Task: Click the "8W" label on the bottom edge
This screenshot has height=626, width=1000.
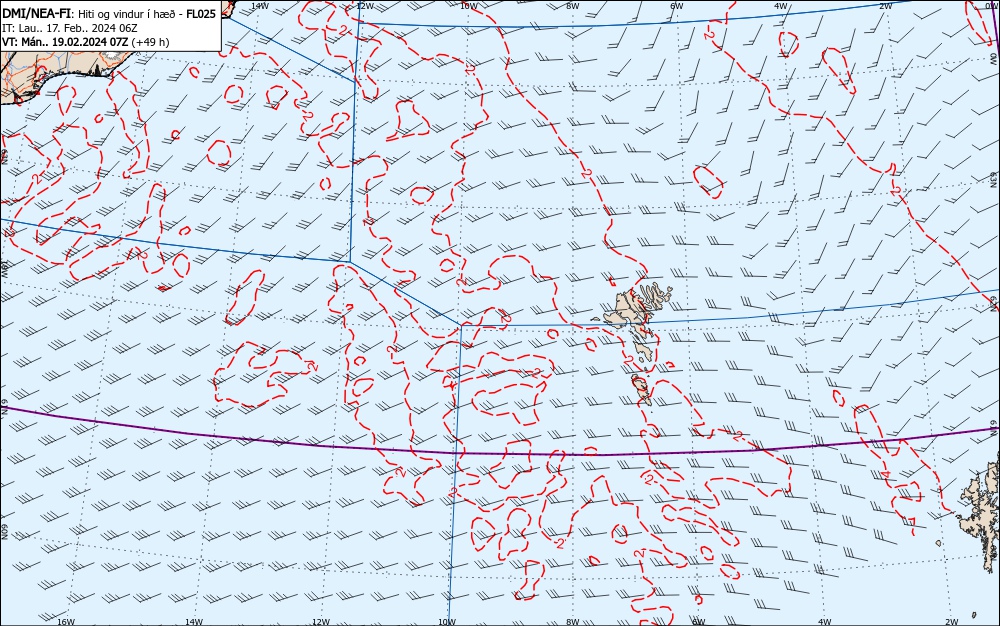Action: pos(573,622)
